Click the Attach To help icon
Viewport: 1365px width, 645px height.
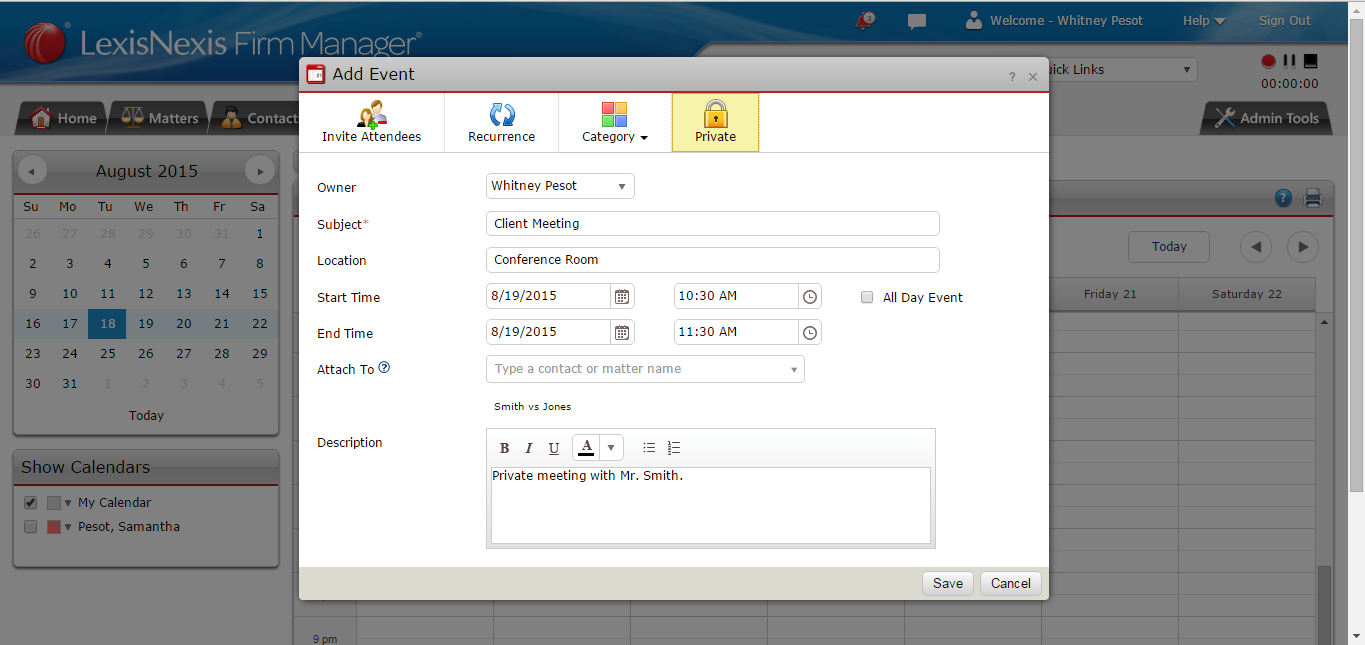point(384,368)
